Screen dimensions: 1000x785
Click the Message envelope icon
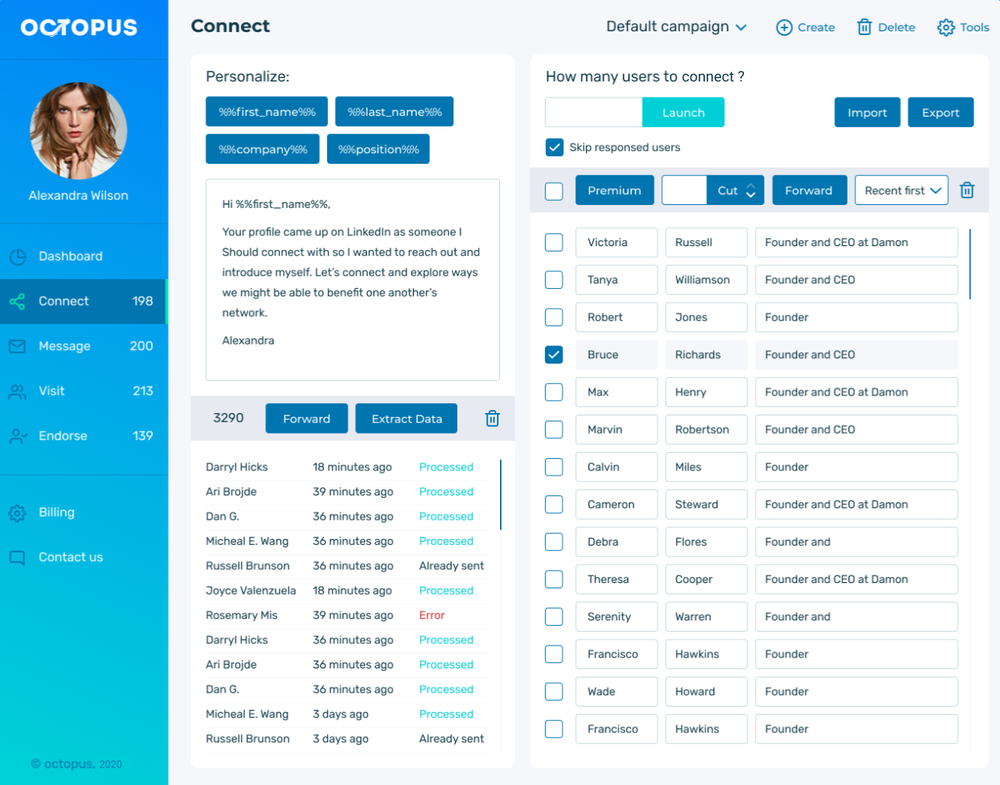[x=18, y=346]
